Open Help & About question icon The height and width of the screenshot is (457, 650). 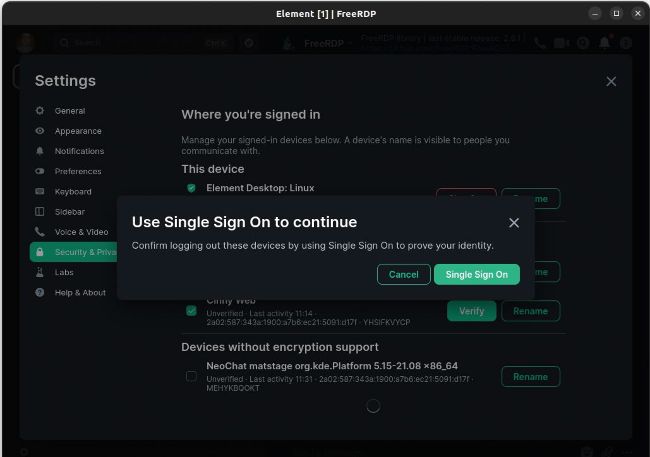pos(40,292)
